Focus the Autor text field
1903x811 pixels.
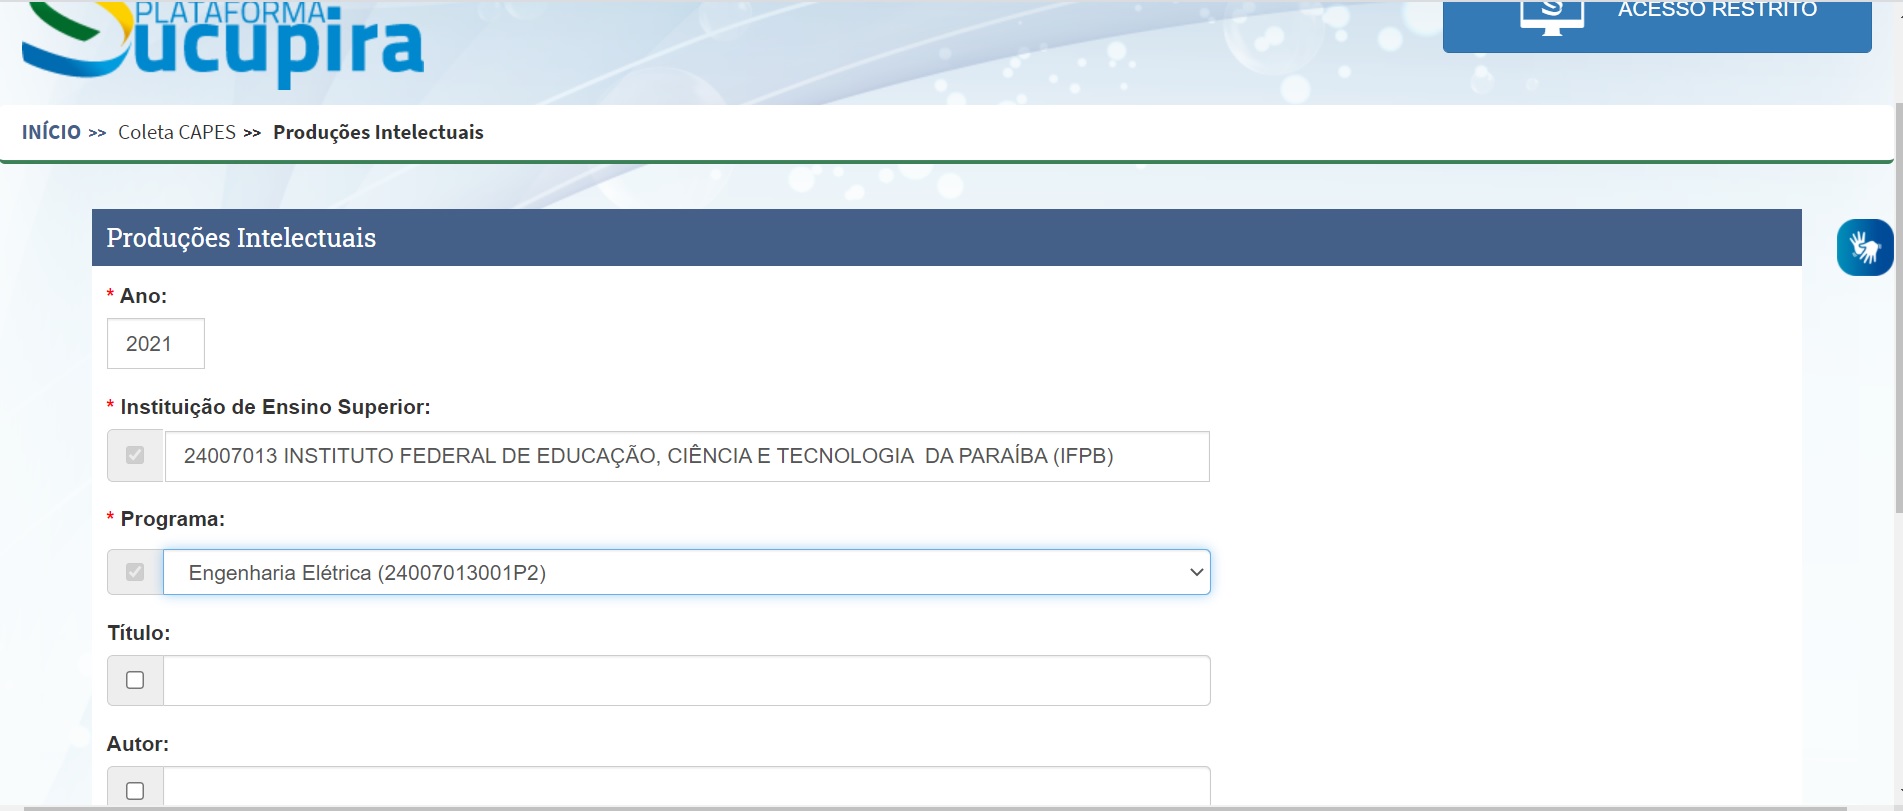[x=686, y=788]
